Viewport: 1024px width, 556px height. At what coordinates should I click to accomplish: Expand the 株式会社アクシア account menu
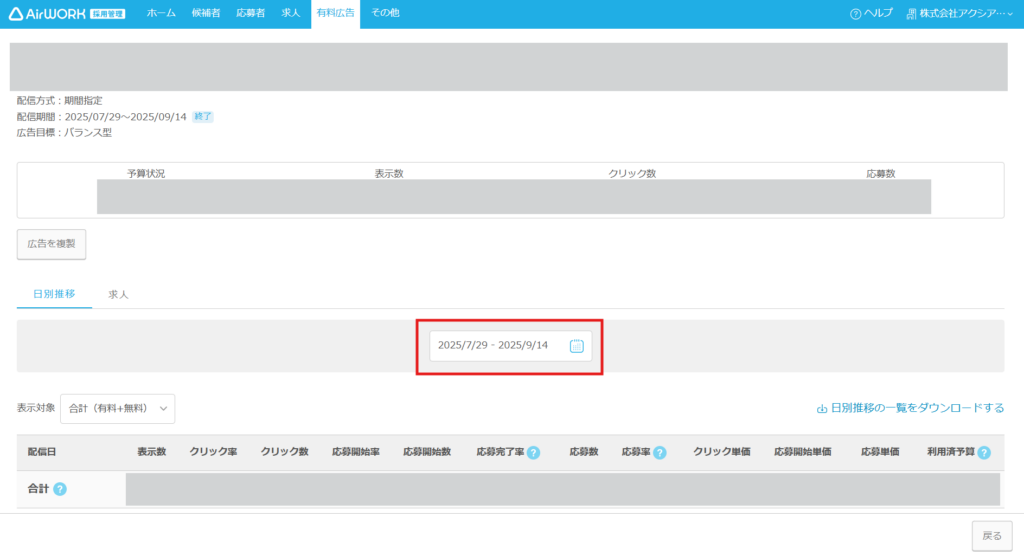coord(959,14)
